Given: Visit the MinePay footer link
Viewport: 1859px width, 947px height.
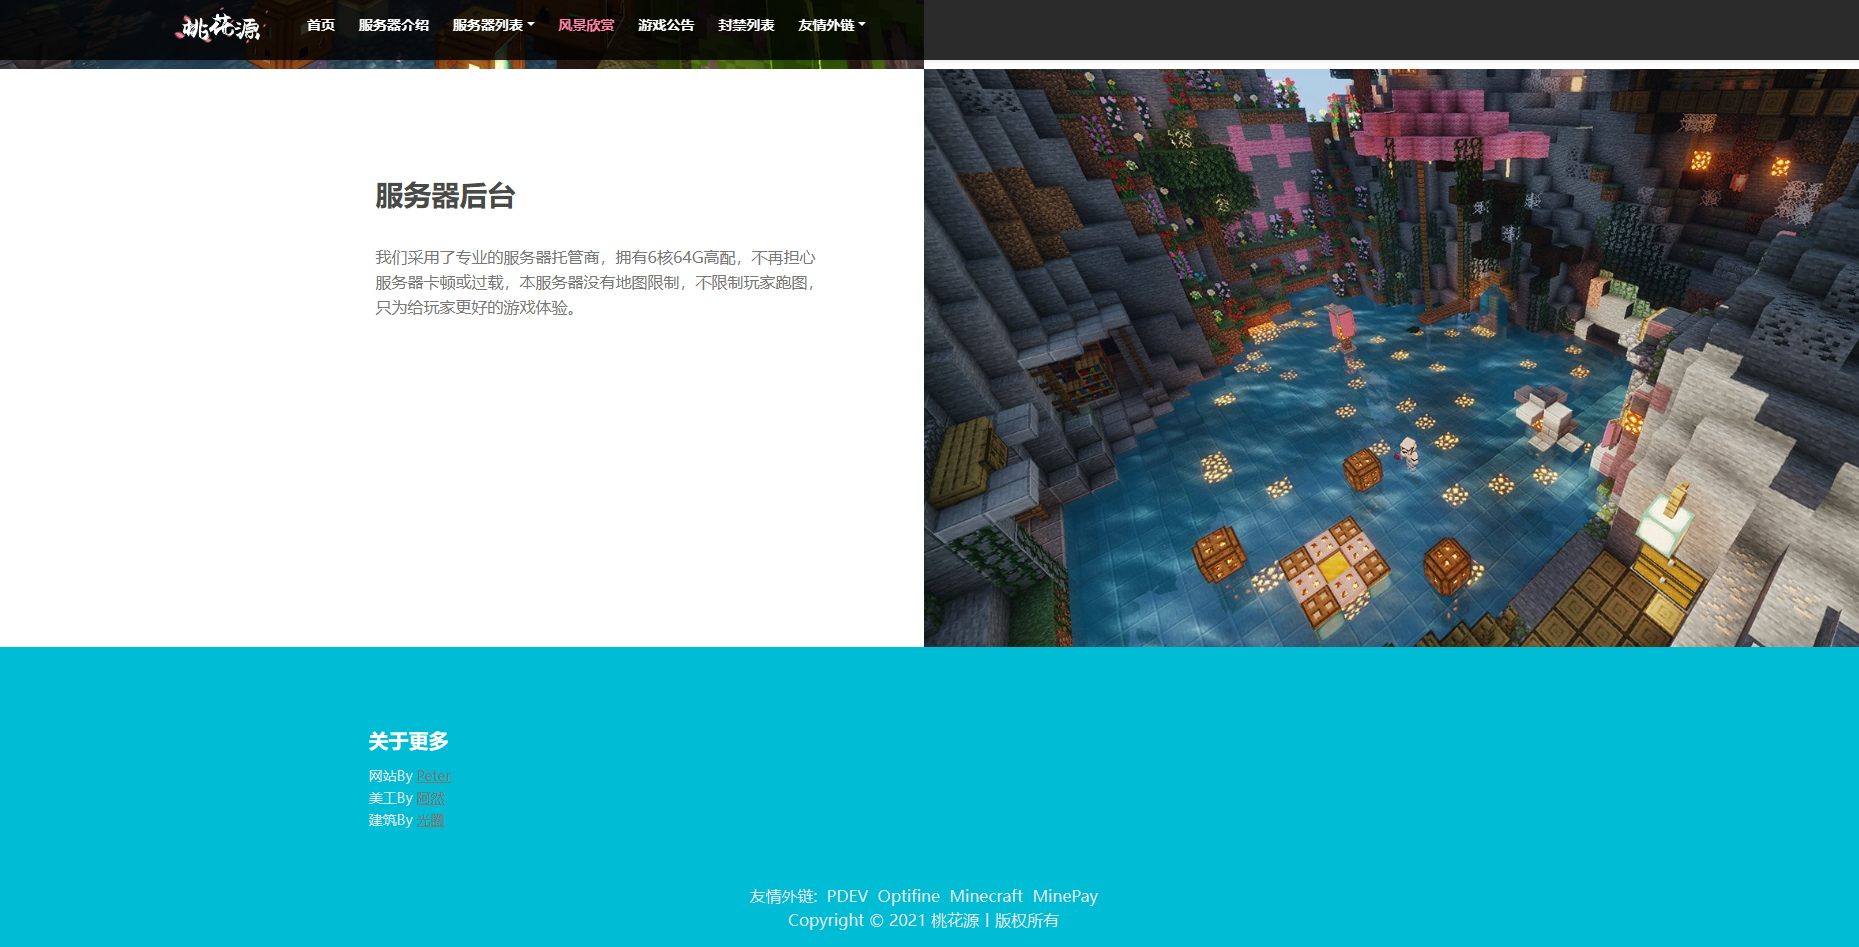Looking at the screenshot, I should 1065,896.
